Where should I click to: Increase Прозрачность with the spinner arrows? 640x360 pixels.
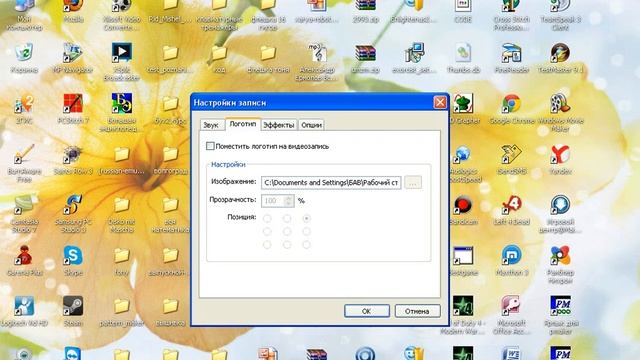pos(289,198)
